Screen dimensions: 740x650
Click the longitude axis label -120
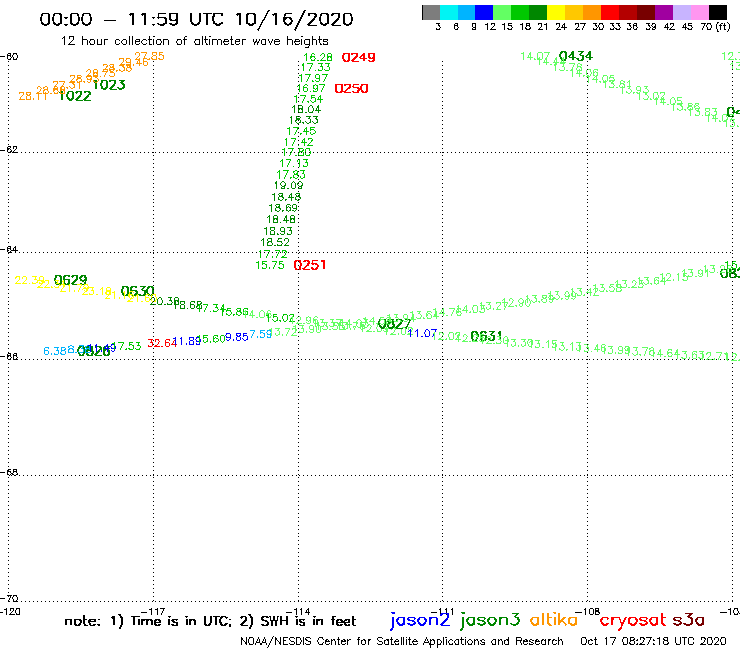coord(10,612)
